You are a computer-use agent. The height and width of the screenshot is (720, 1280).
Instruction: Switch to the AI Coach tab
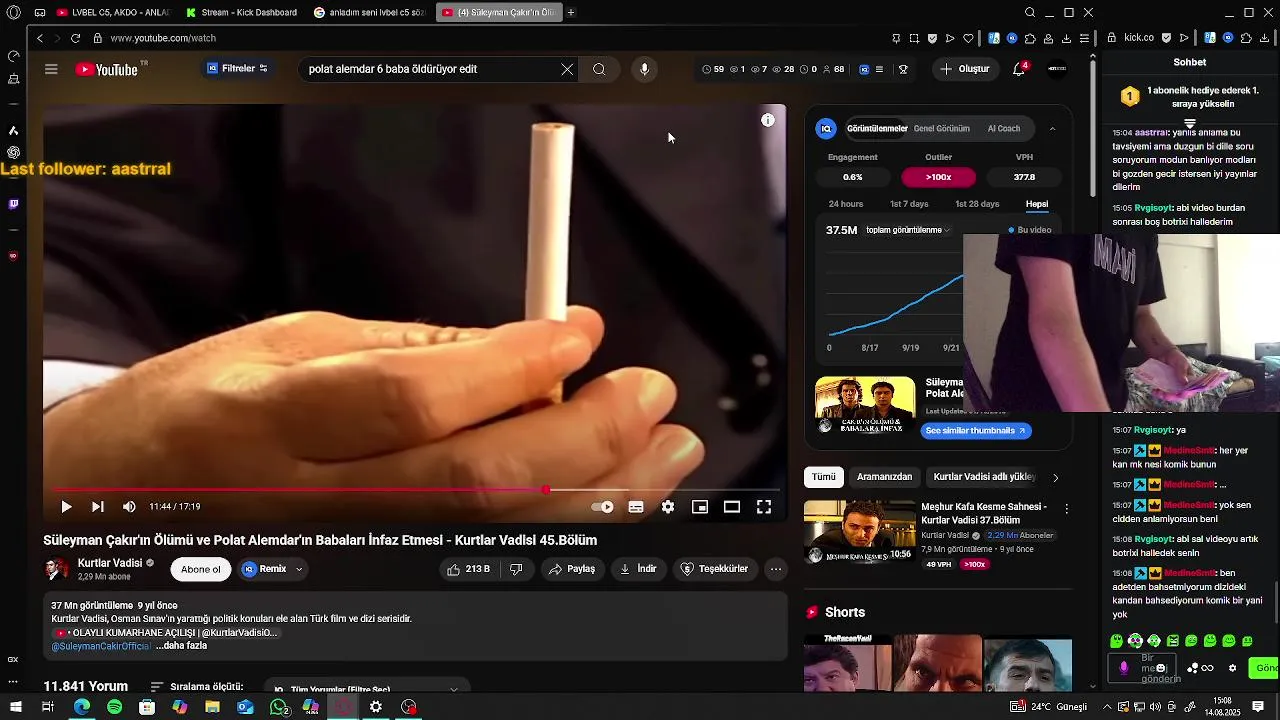click(x=1004, y=129)
